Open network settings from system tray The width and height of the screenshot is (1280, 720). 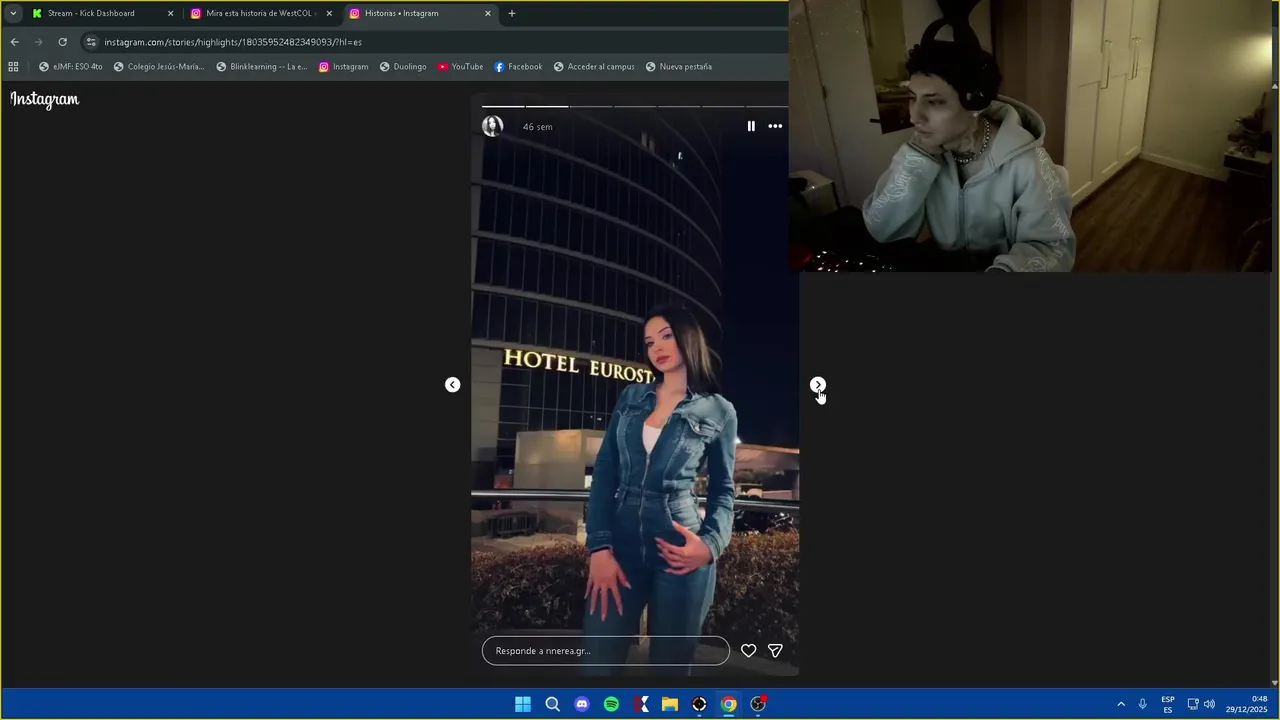1192,704
